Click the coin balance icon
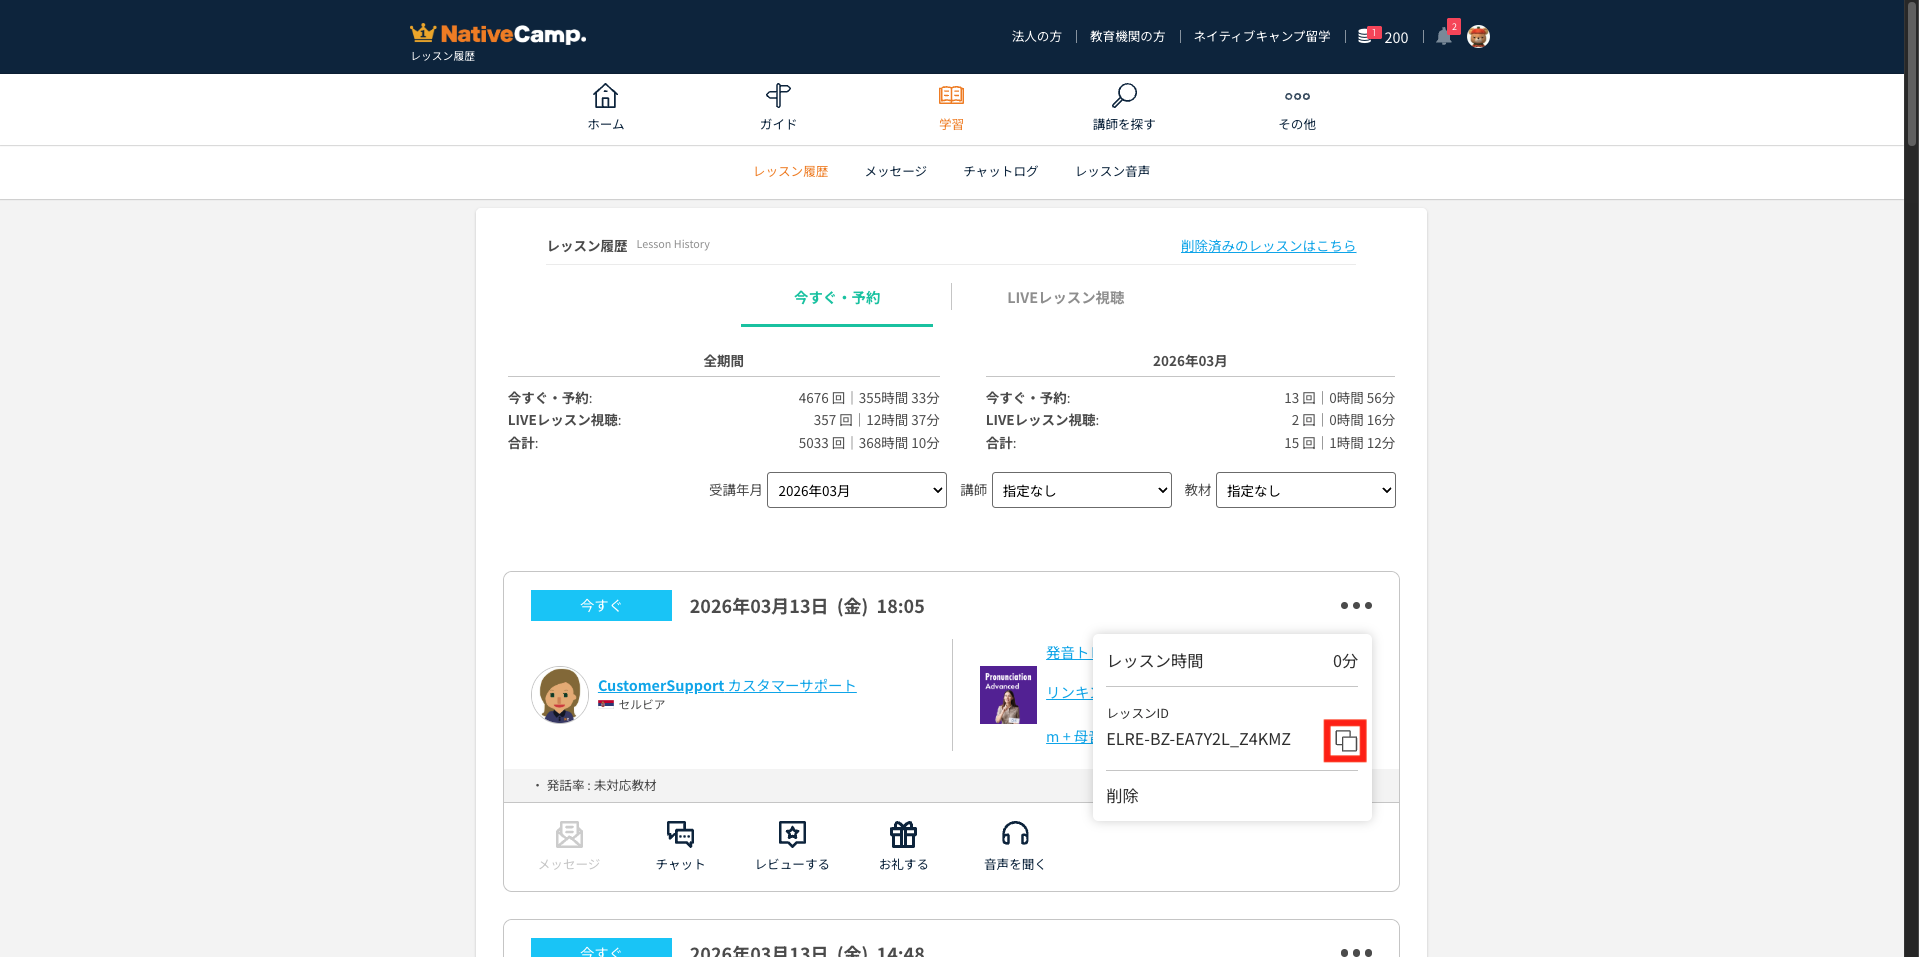The height and width of the screenshot is (957, 1919). [x=1365, y=37]
